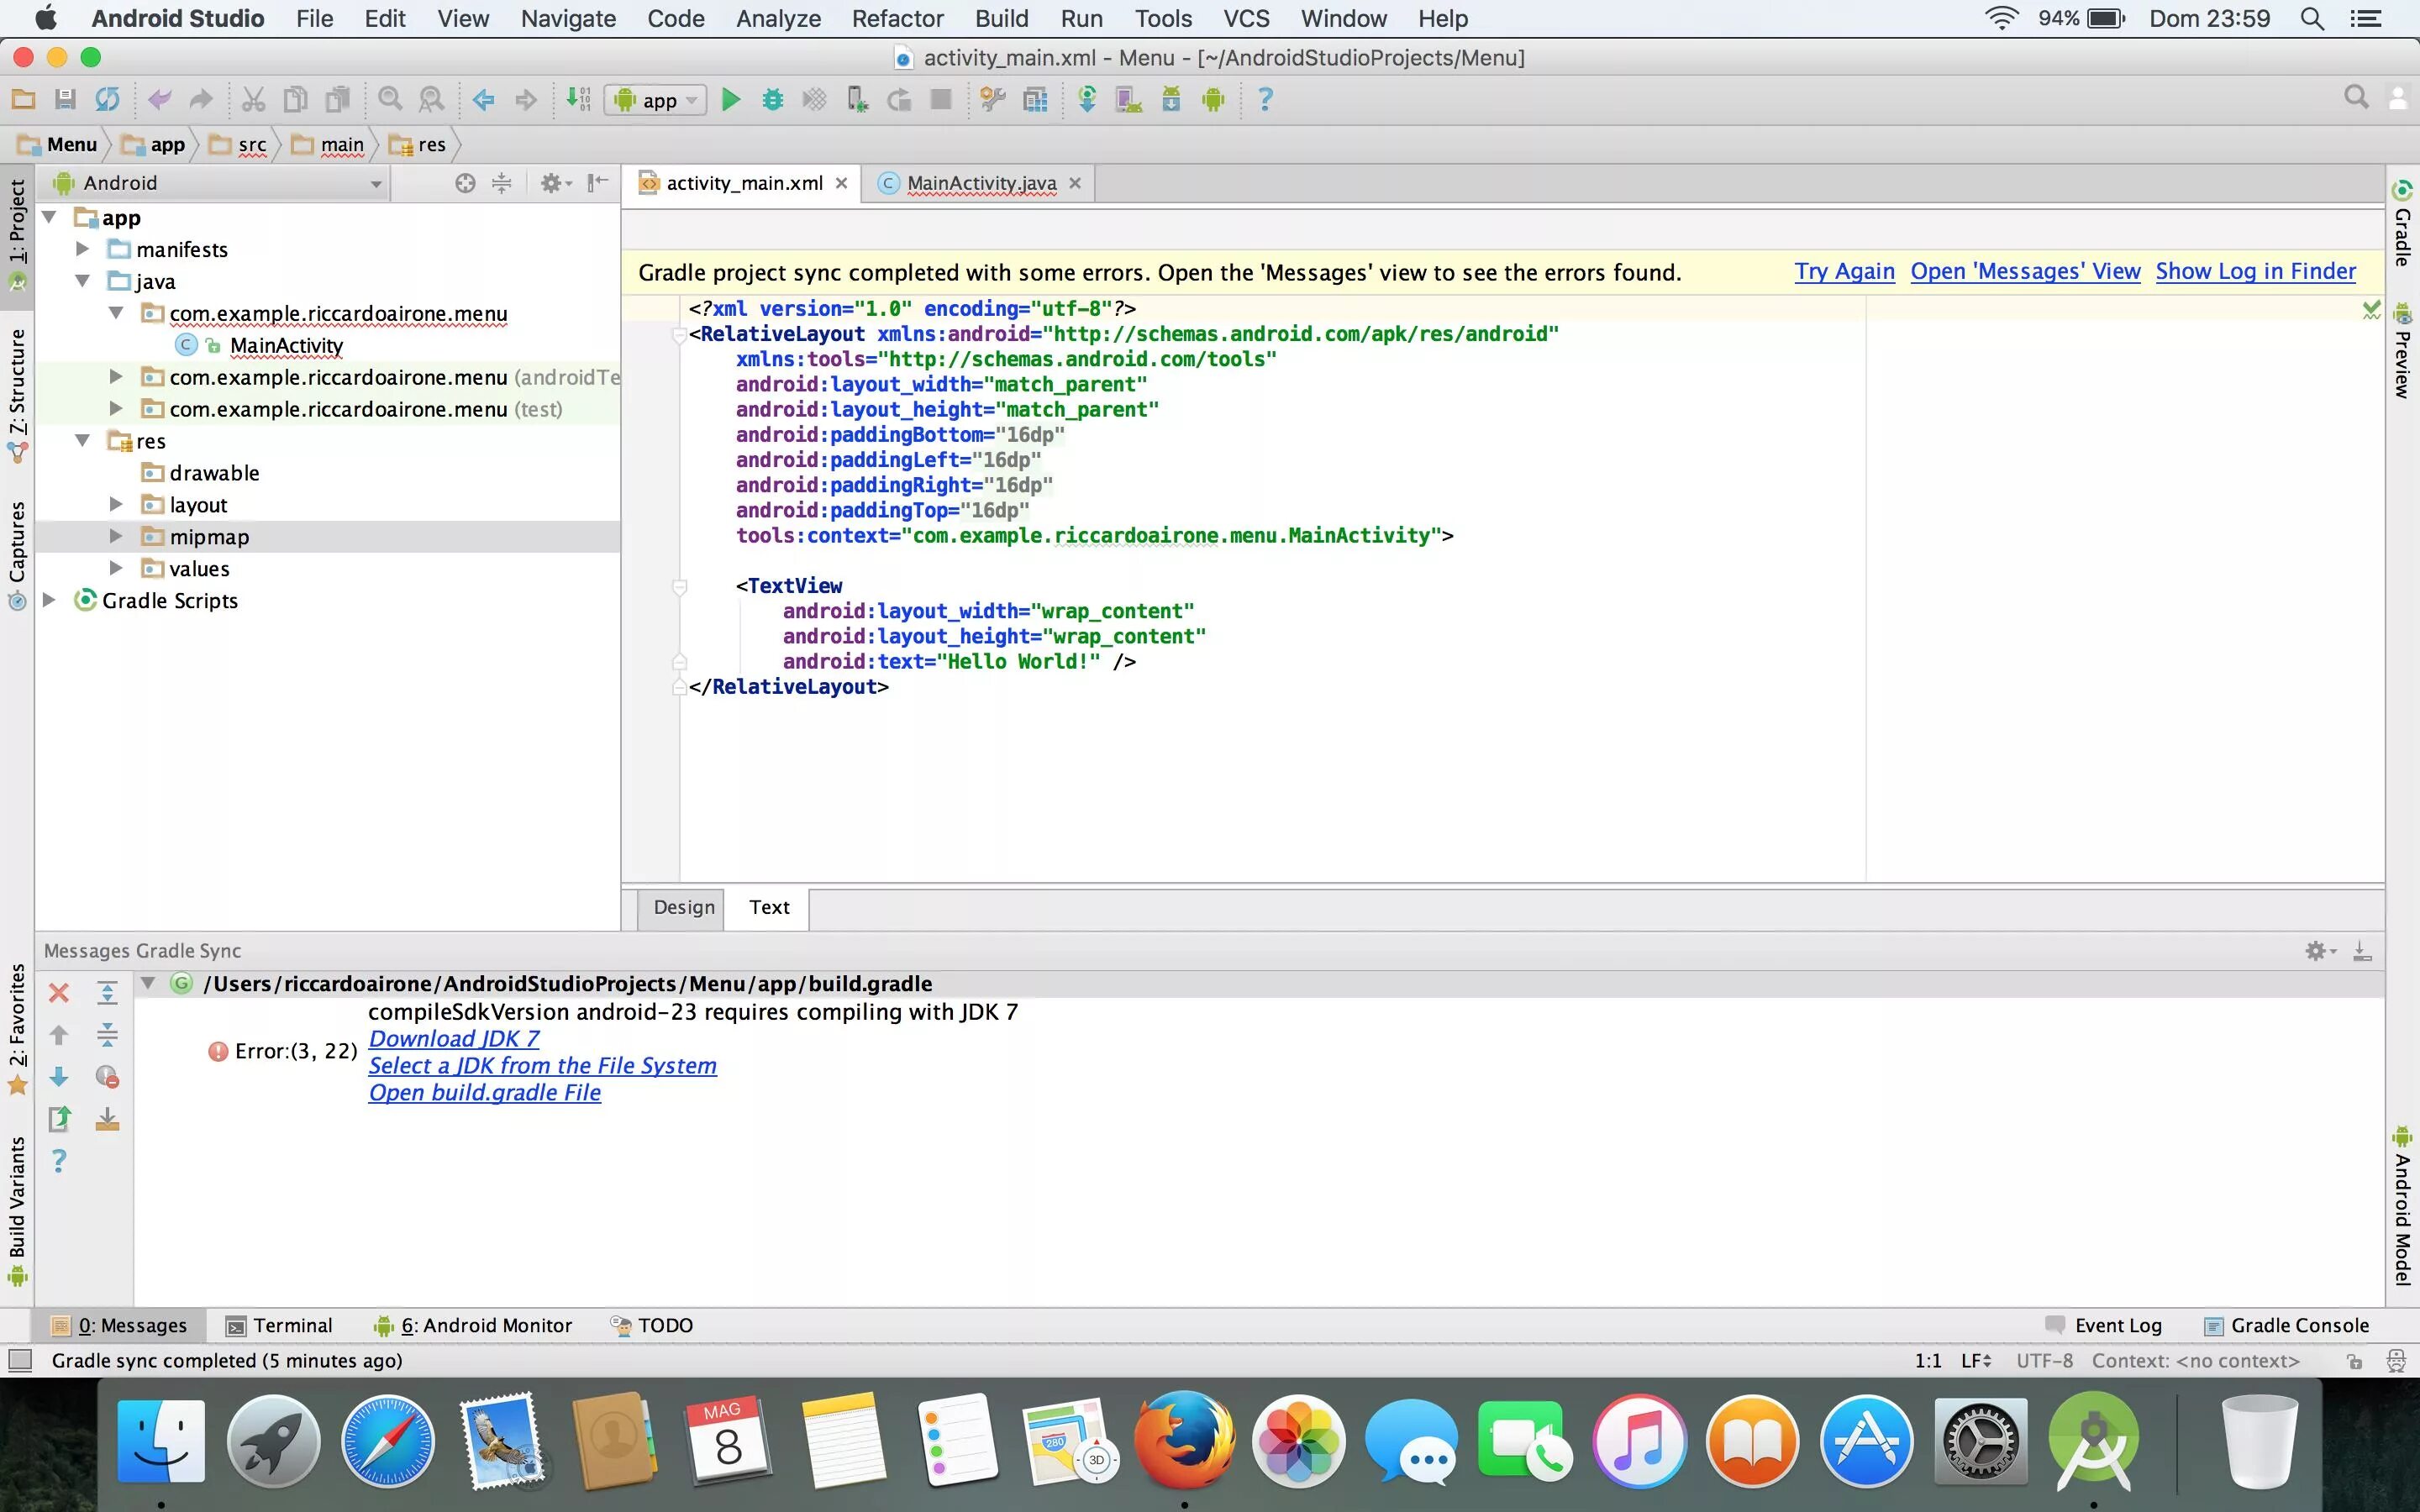Click the Find magnifier toolbar icon
2420x1512 pixels.
point(390,99)
